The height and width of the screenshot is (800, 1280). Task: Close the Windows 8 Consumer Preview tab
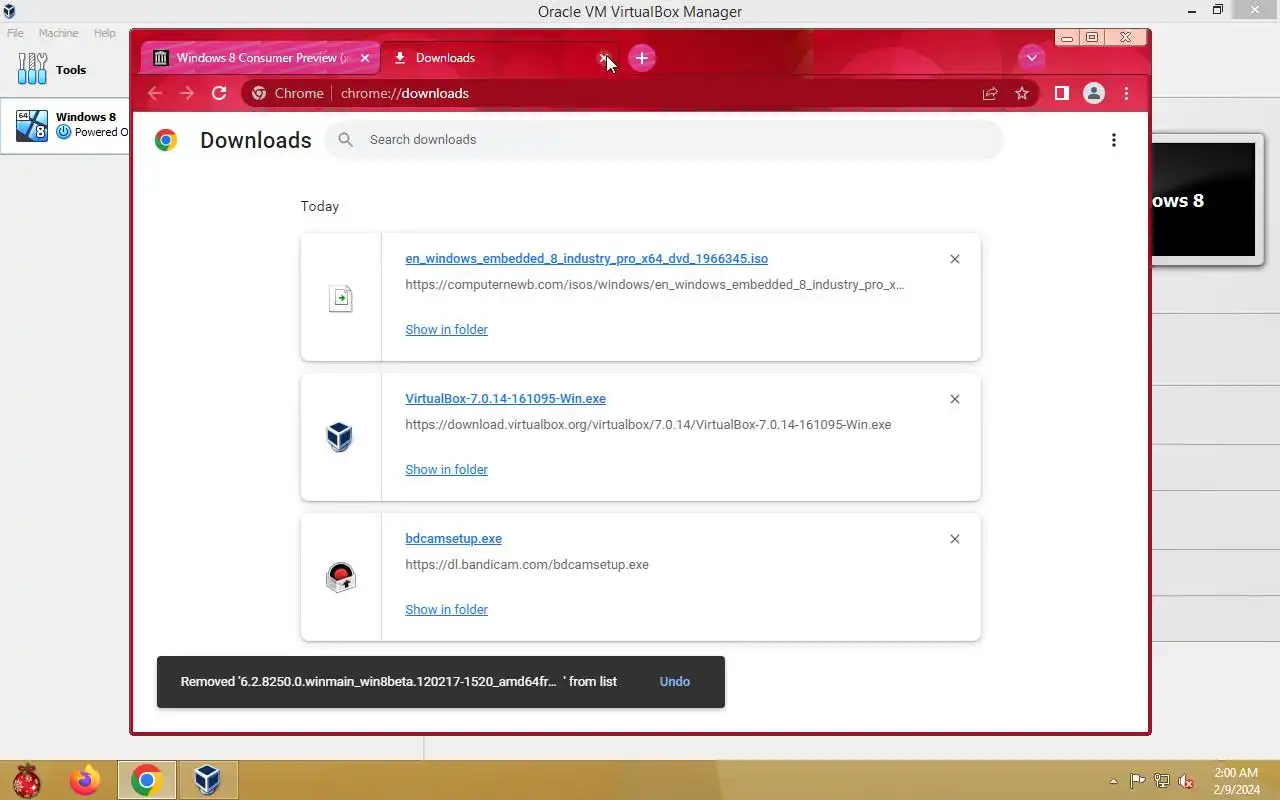click(365, 58)
